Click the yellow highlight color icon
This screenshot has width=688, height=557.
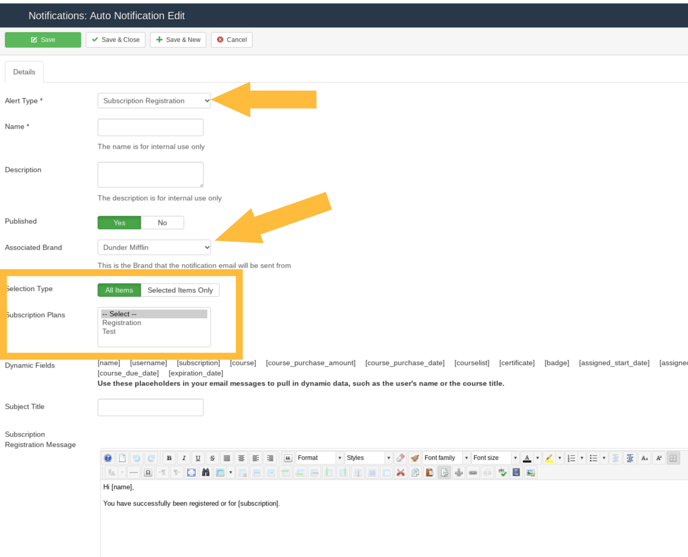coord(549,458)
